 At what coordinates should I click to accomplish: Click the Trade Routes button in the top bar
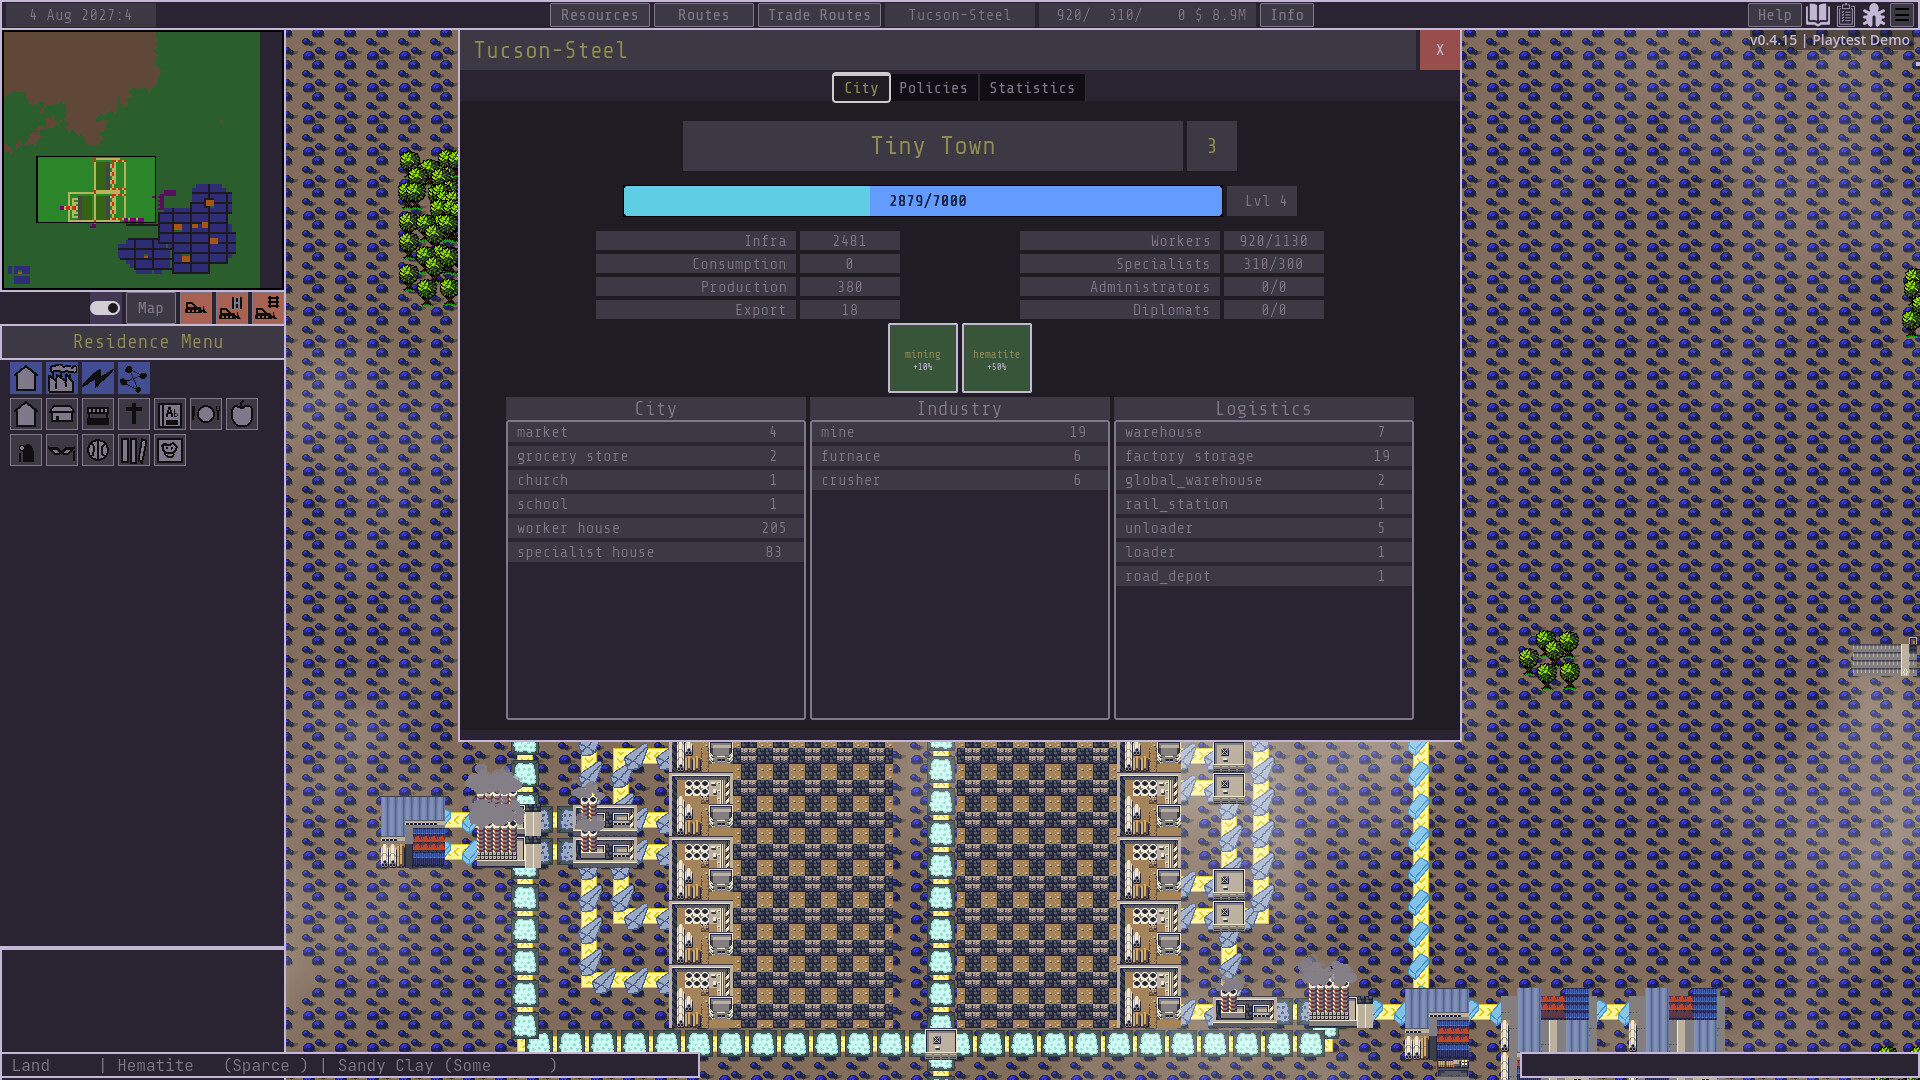point(819,14)
